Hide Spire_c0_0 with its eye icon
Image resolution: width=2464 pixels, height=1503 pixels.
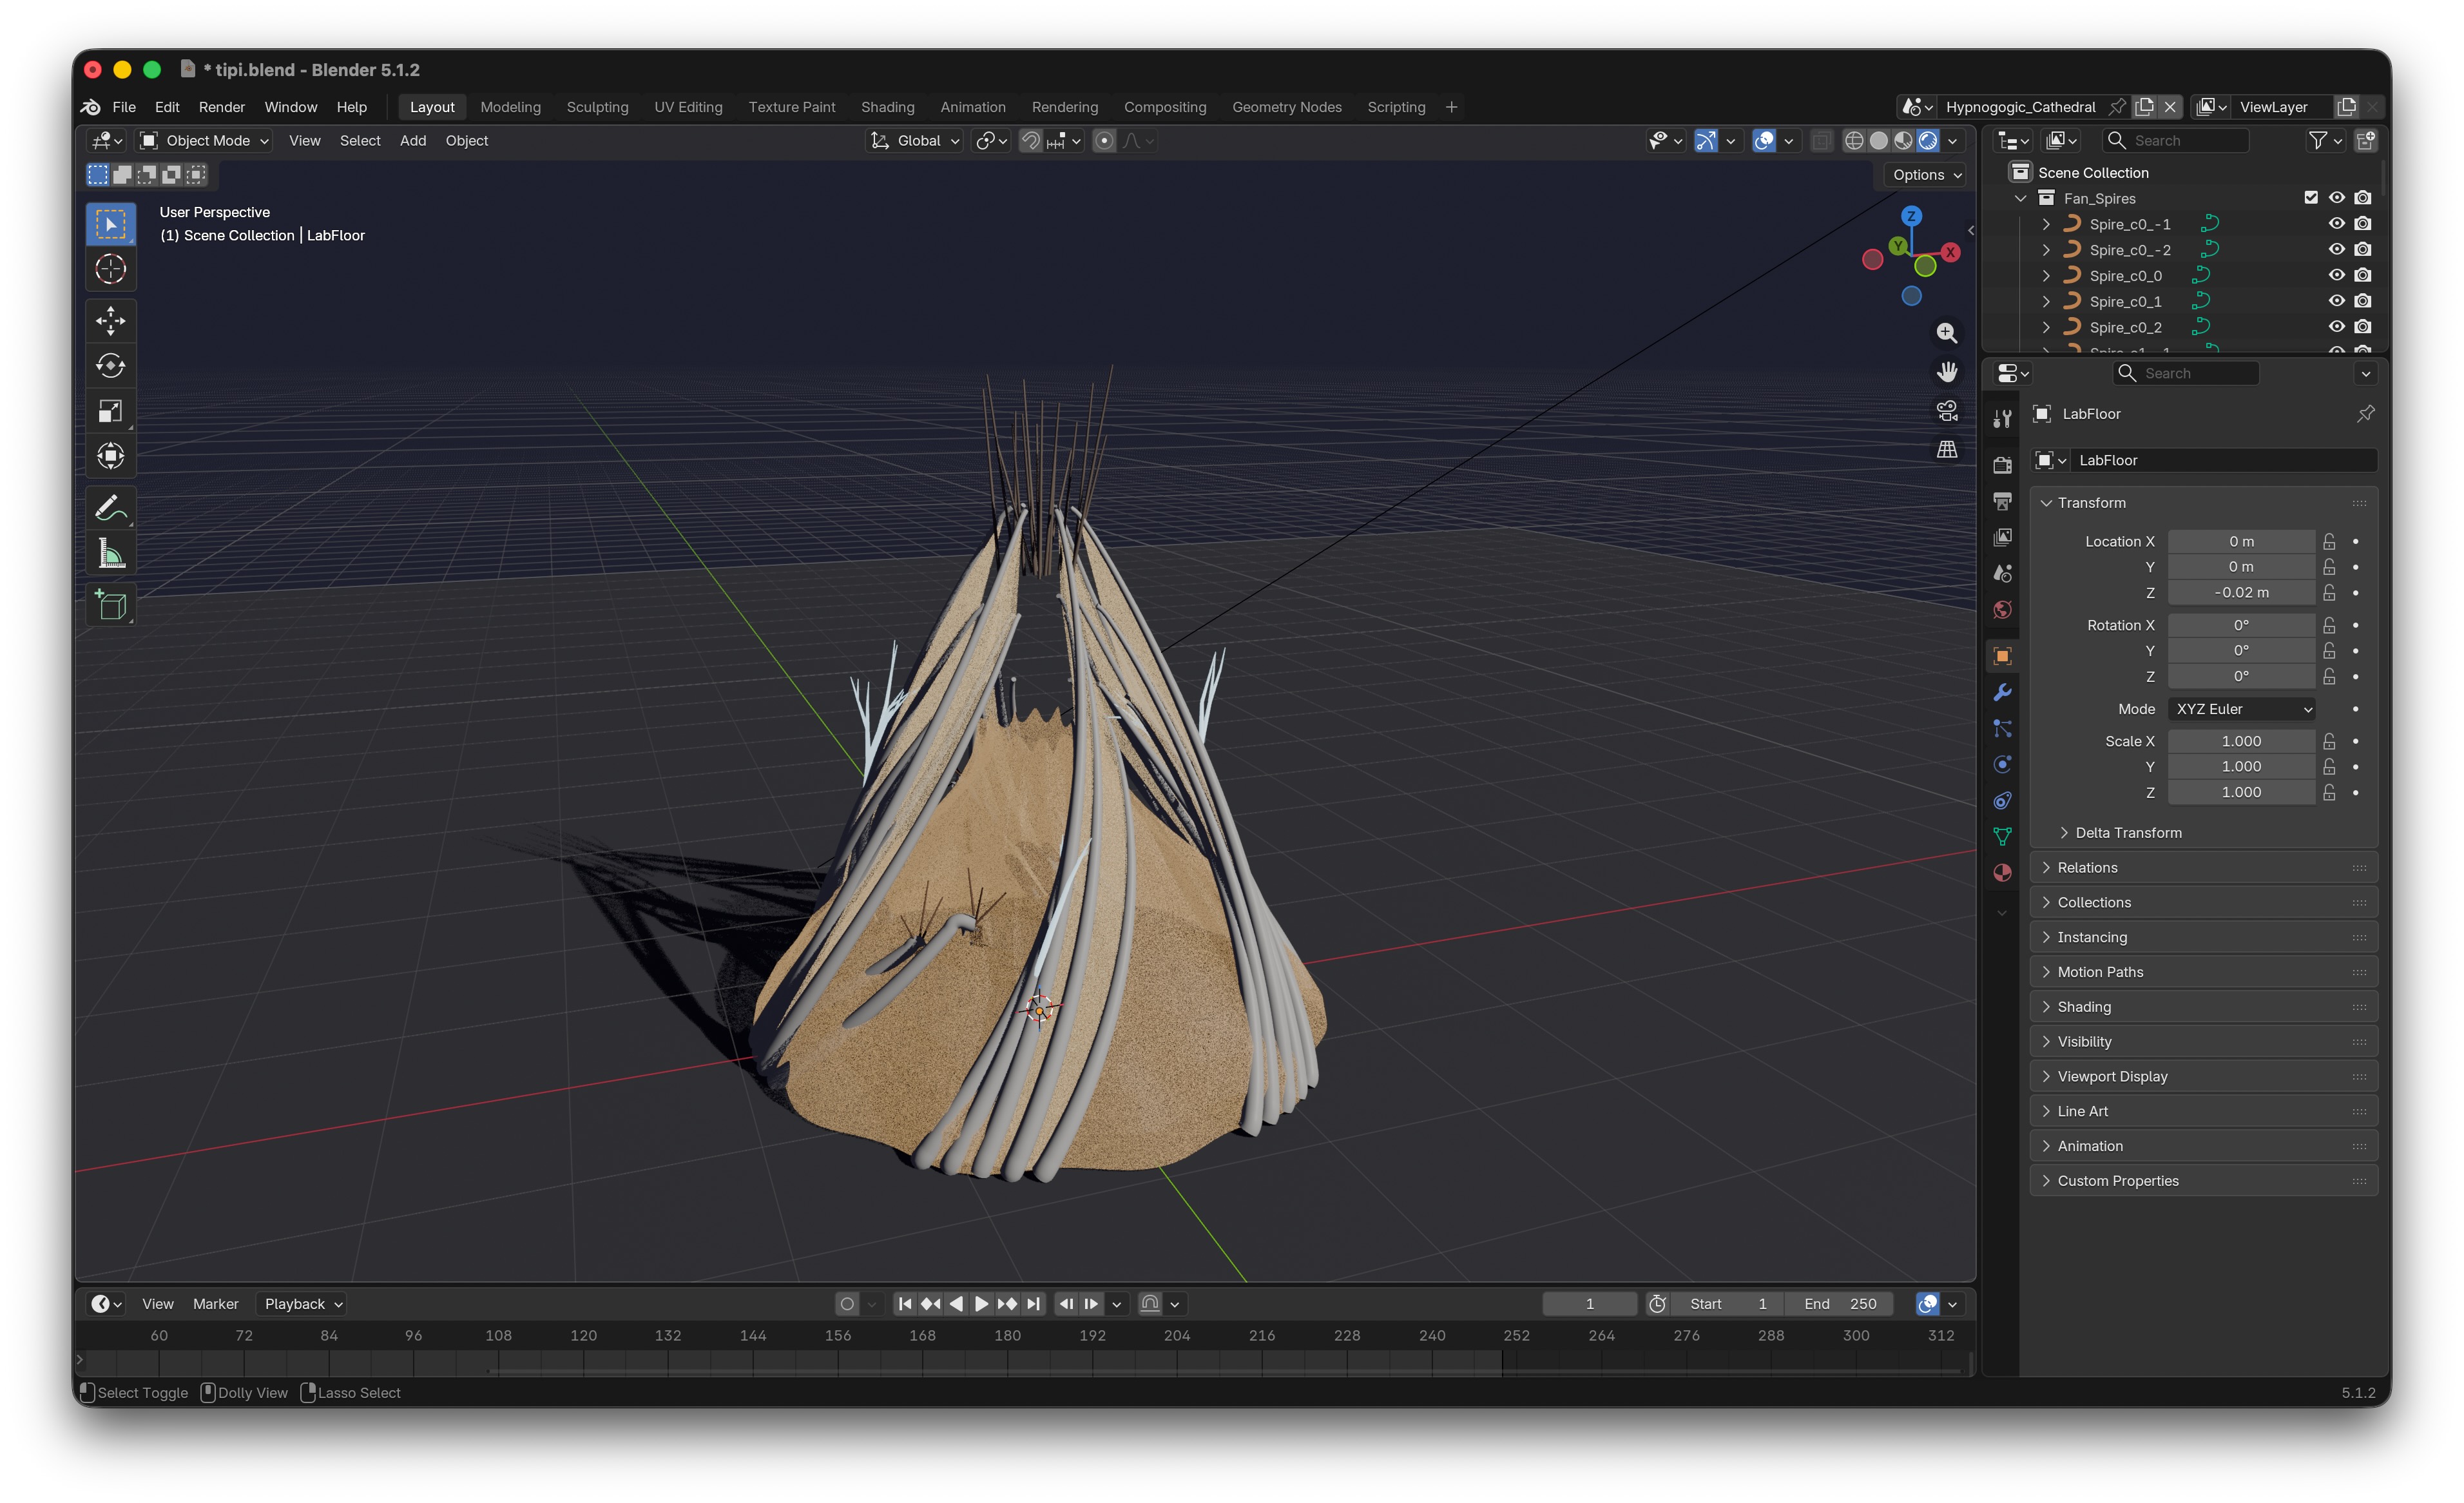point(2336,275)
